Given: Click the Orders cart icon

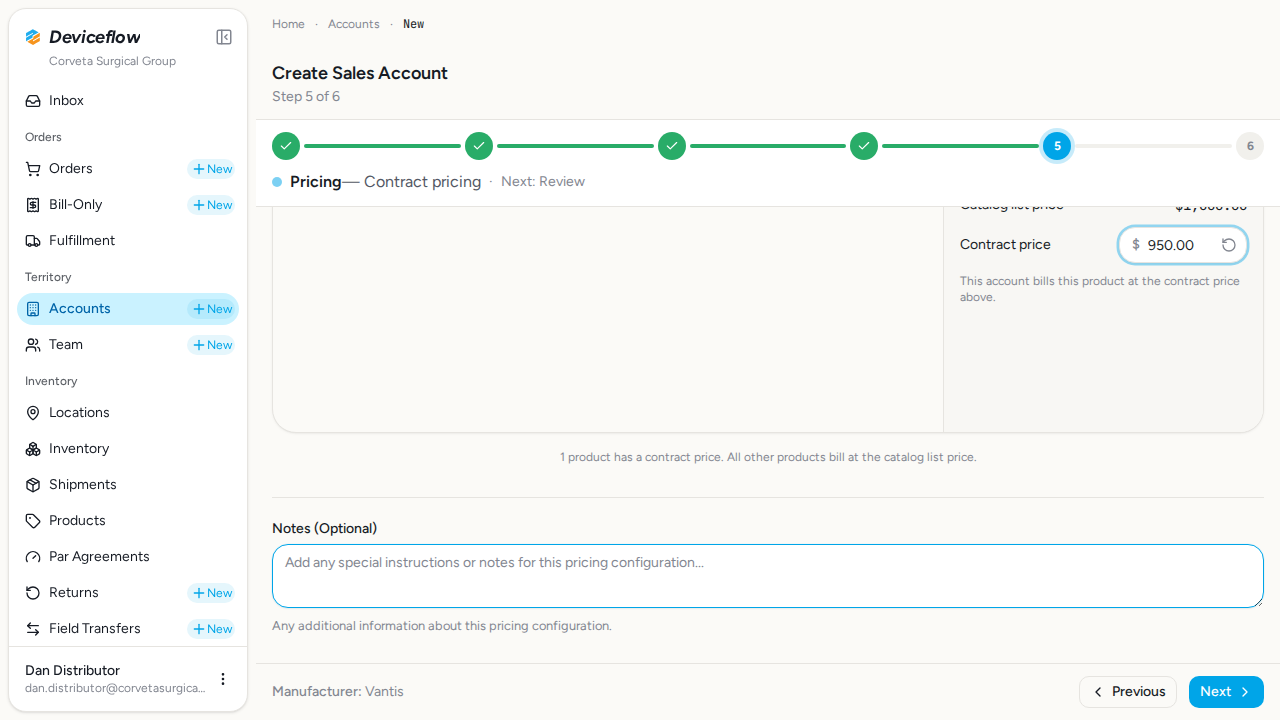Looking at the screenshot, I should pyautogui.click(x=33, y=169).
